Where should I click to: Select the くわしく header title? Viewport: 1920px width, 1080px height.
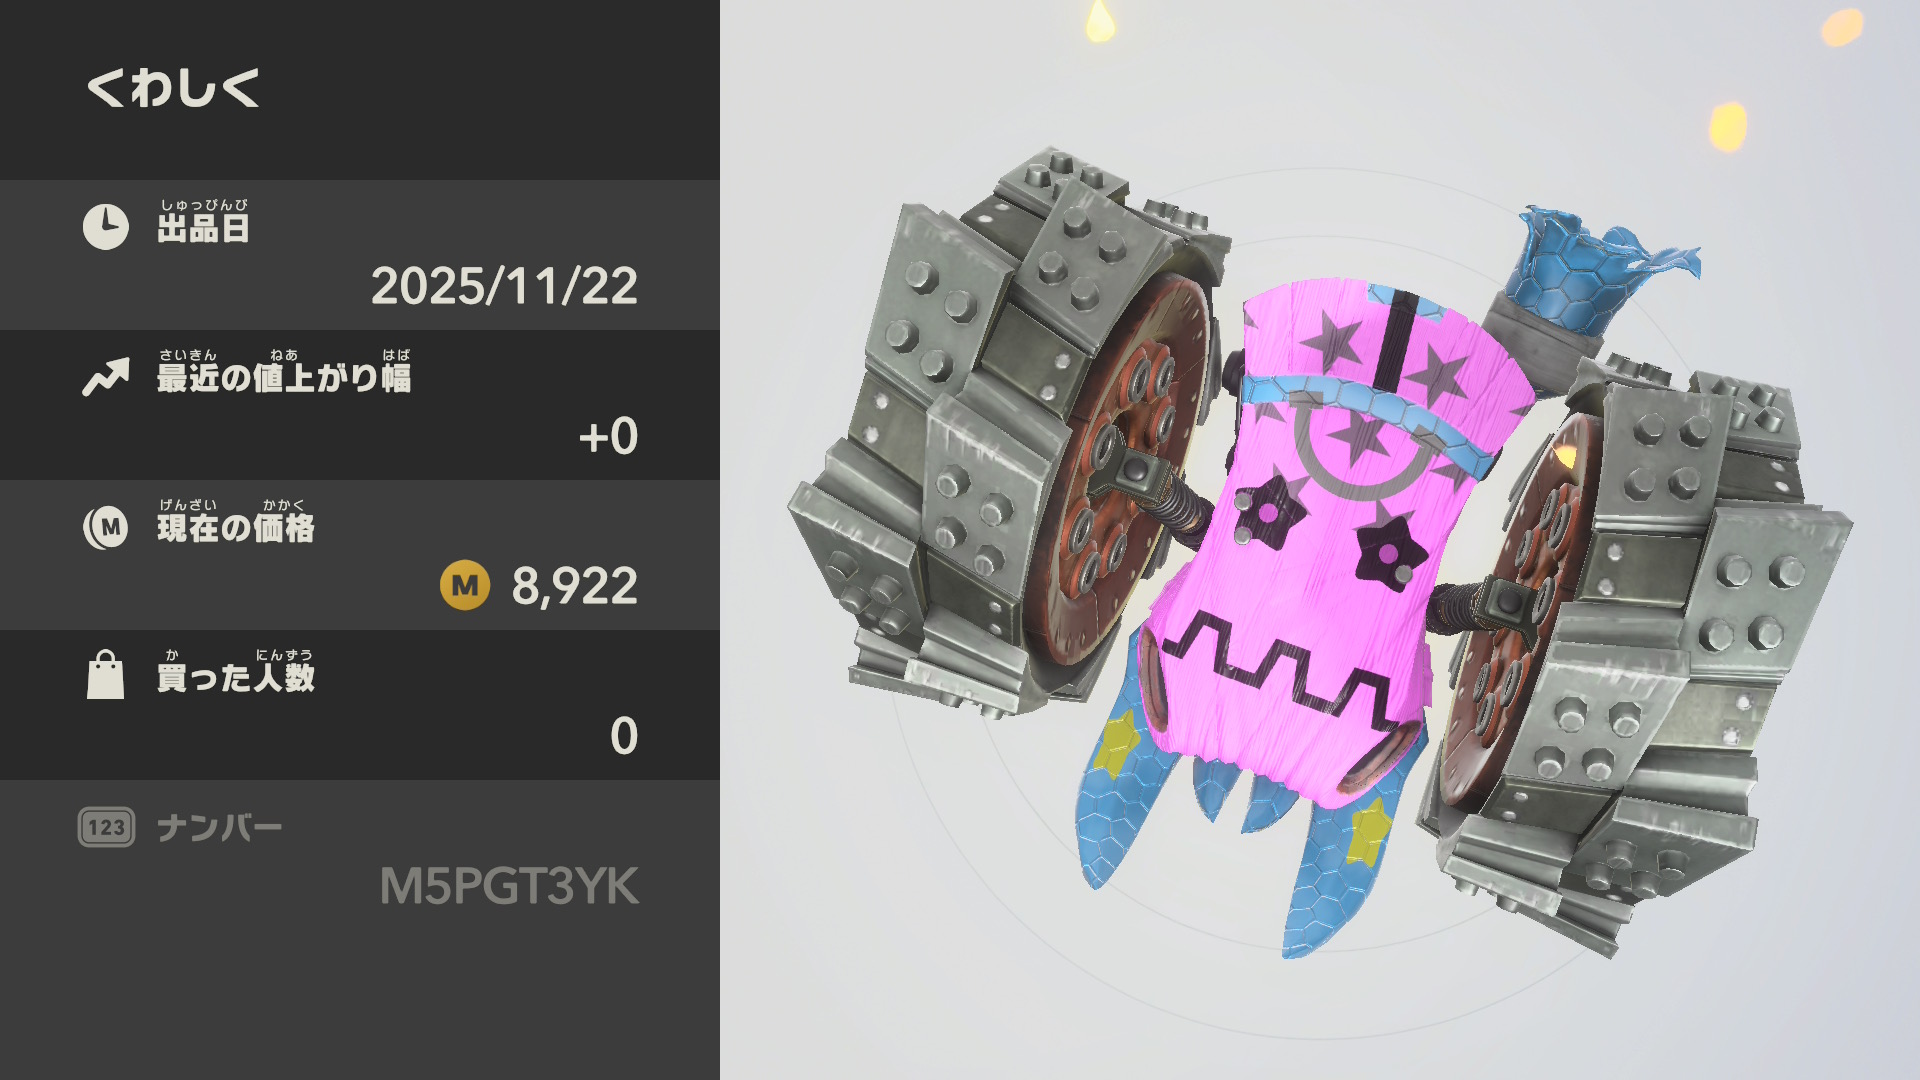[173, 88]
